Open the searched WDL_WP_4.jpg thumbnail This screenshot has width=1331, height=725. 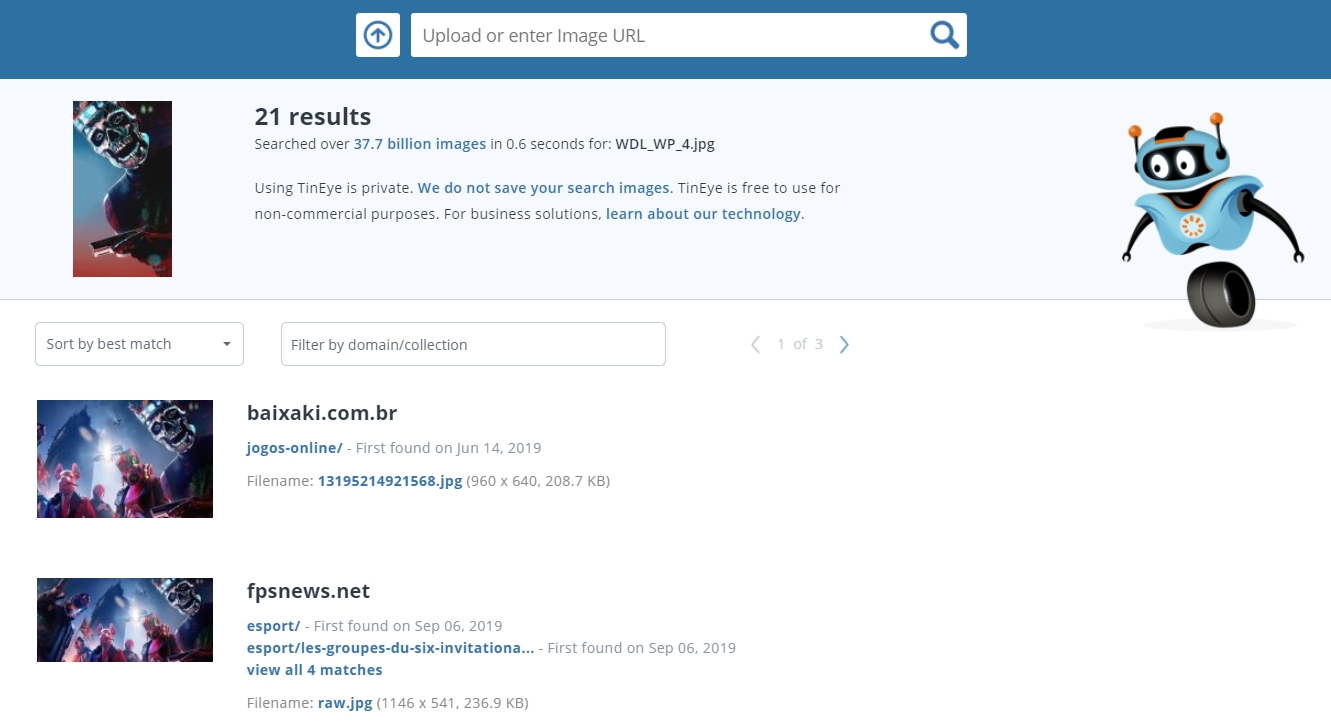[x=122, y=189]
